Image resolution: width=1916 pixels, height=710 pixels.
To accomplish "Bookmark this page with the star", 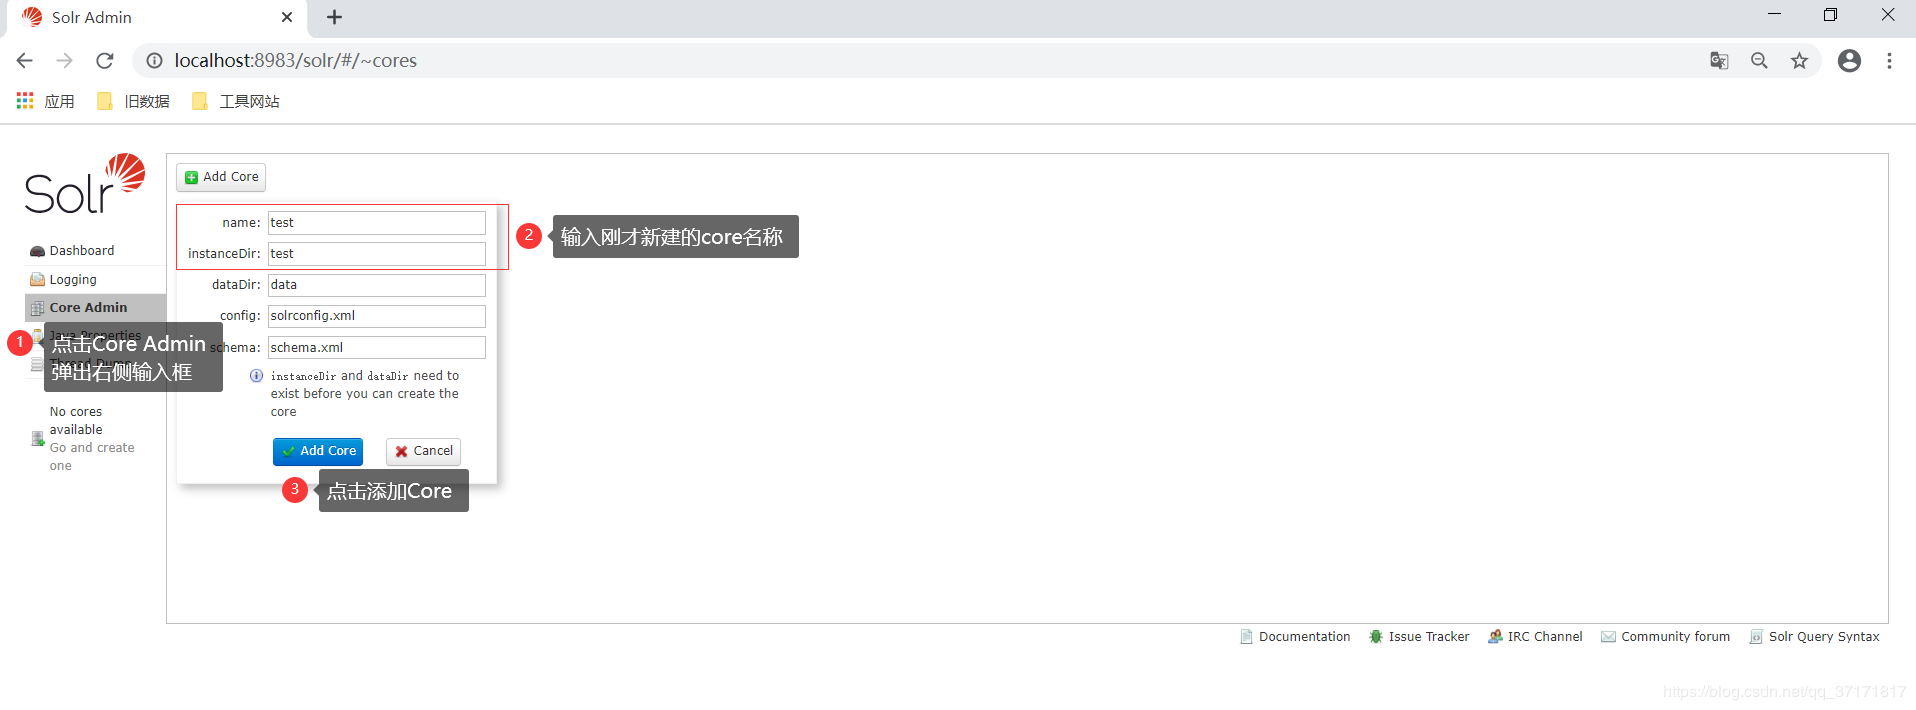I will pyautogui.click(x=1799, y=61).
